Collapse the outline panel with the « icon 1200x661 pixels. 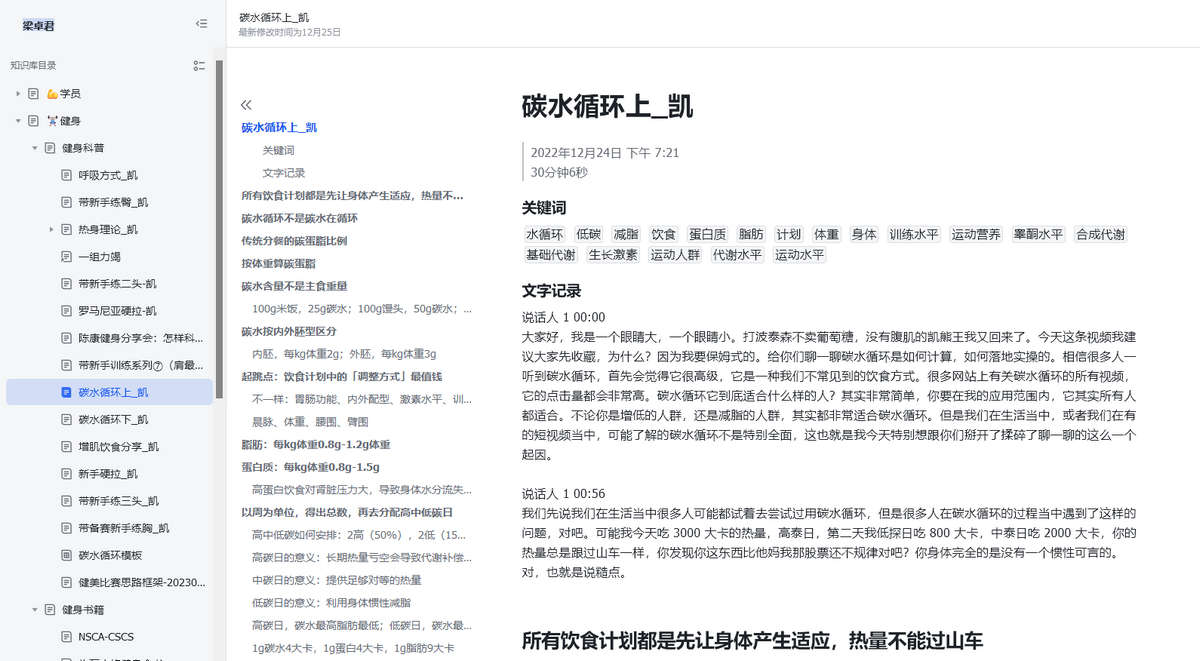tap(246, 103)
